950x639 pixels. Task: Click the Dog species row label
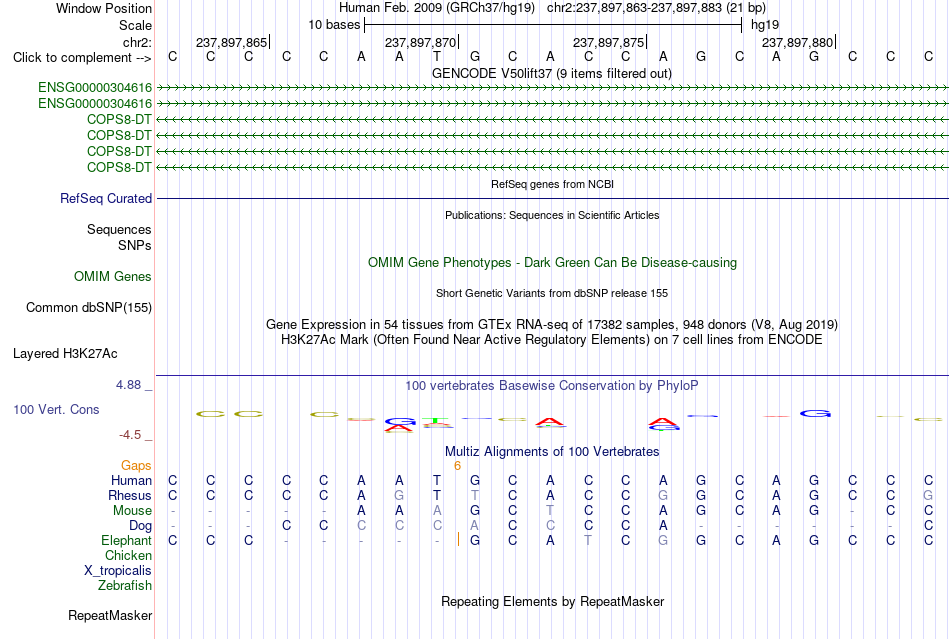(141, 526)
